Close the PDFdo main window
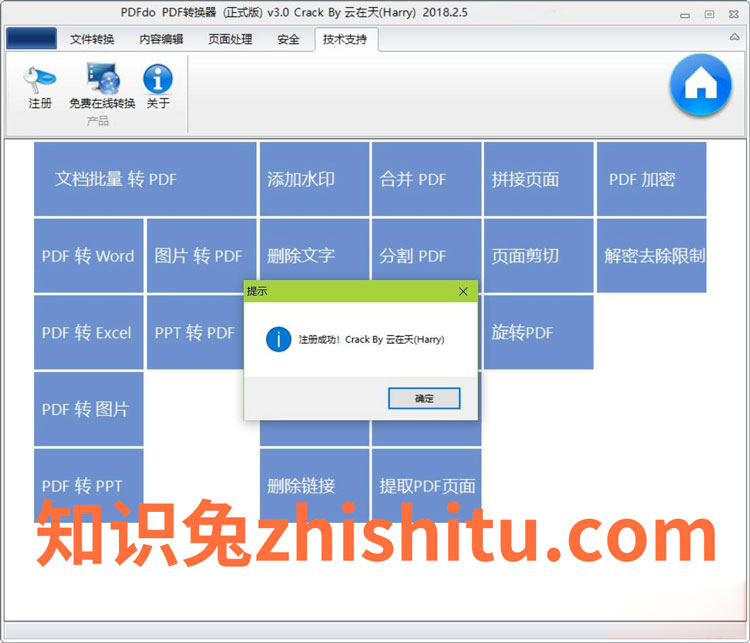Screen dimensions: 750x643 [x=734, y=14]
